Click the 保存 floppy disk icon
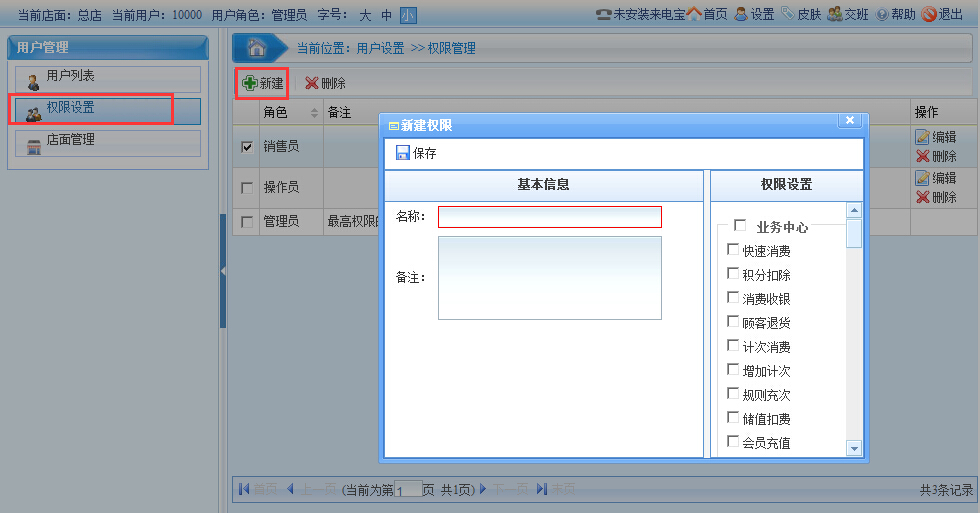Image resolution: width=980 pixels, height=513 pixels. [403, 153]
